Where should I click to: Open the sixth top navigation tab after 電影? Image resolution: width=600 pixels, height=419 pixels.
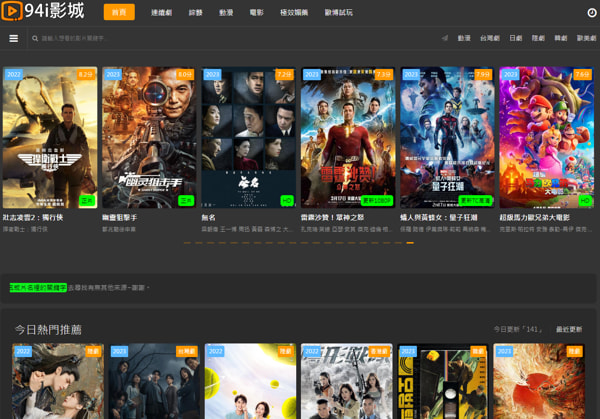[x=294, y=13]
